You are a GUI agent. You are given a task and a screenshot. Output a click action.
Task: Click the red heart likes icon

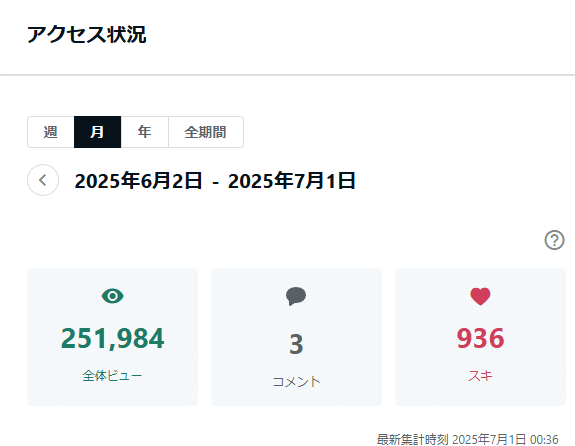pos(480,296)
